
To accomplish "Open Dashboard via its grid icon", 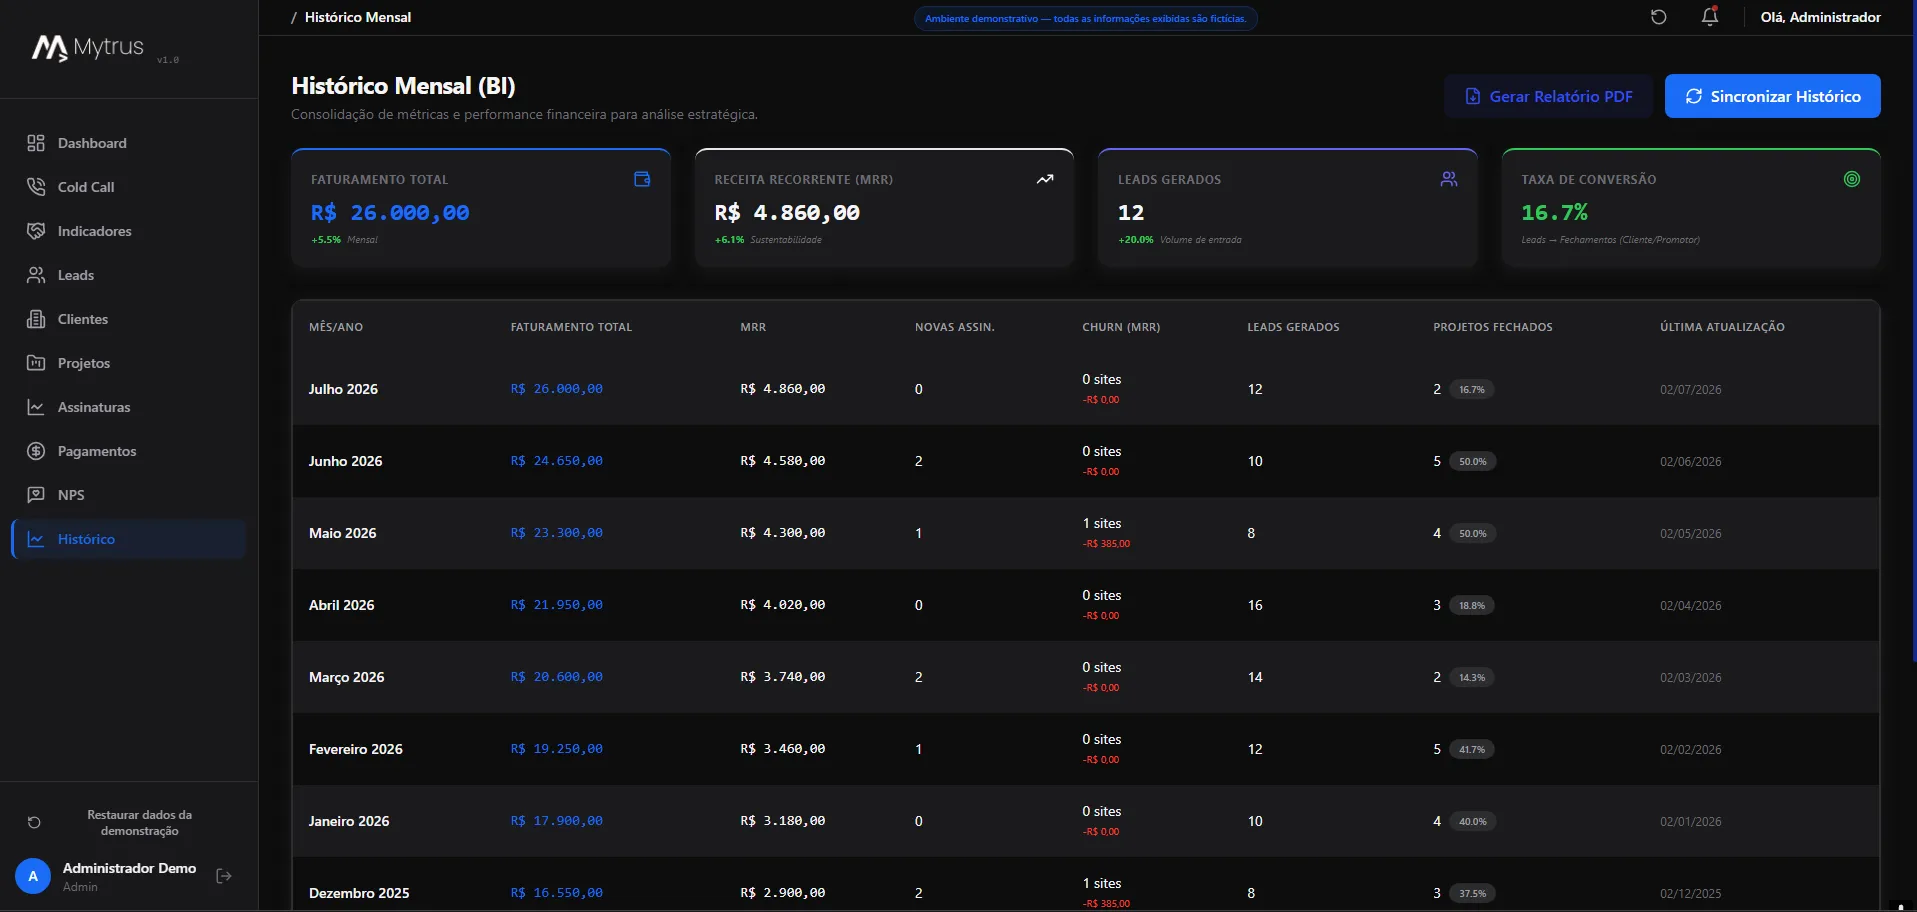I will 36,143.
